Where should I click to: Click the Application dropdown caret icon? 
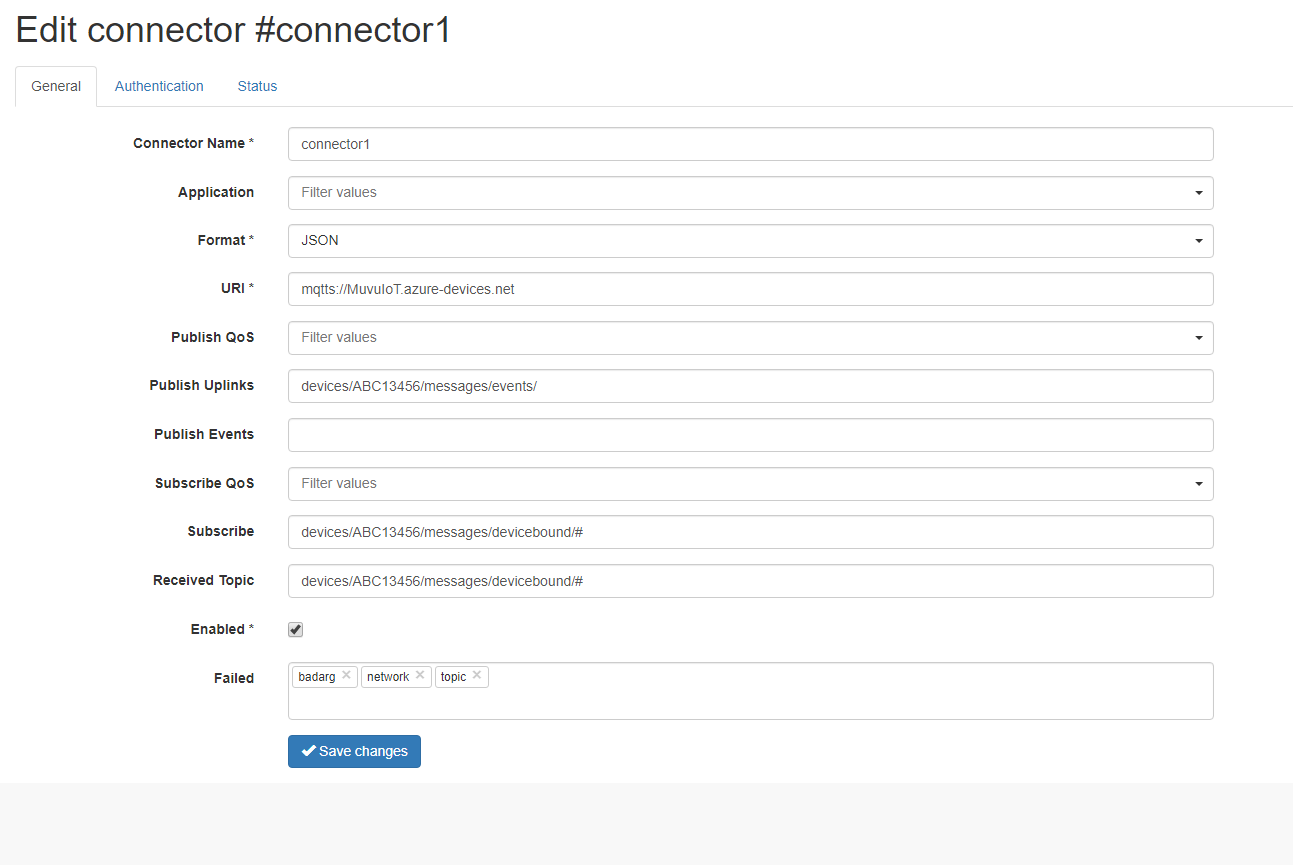pyautogui.click(x=1198, y=193)
